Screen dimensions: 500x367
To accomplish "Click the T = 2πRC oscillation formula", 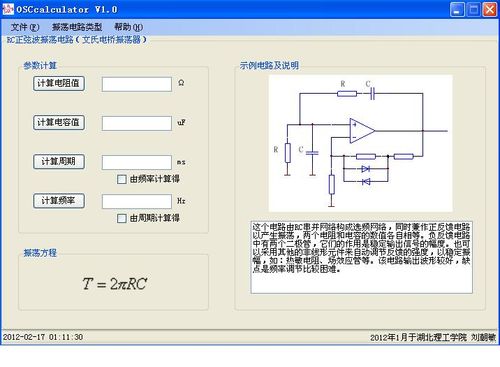I will point(115,284).
